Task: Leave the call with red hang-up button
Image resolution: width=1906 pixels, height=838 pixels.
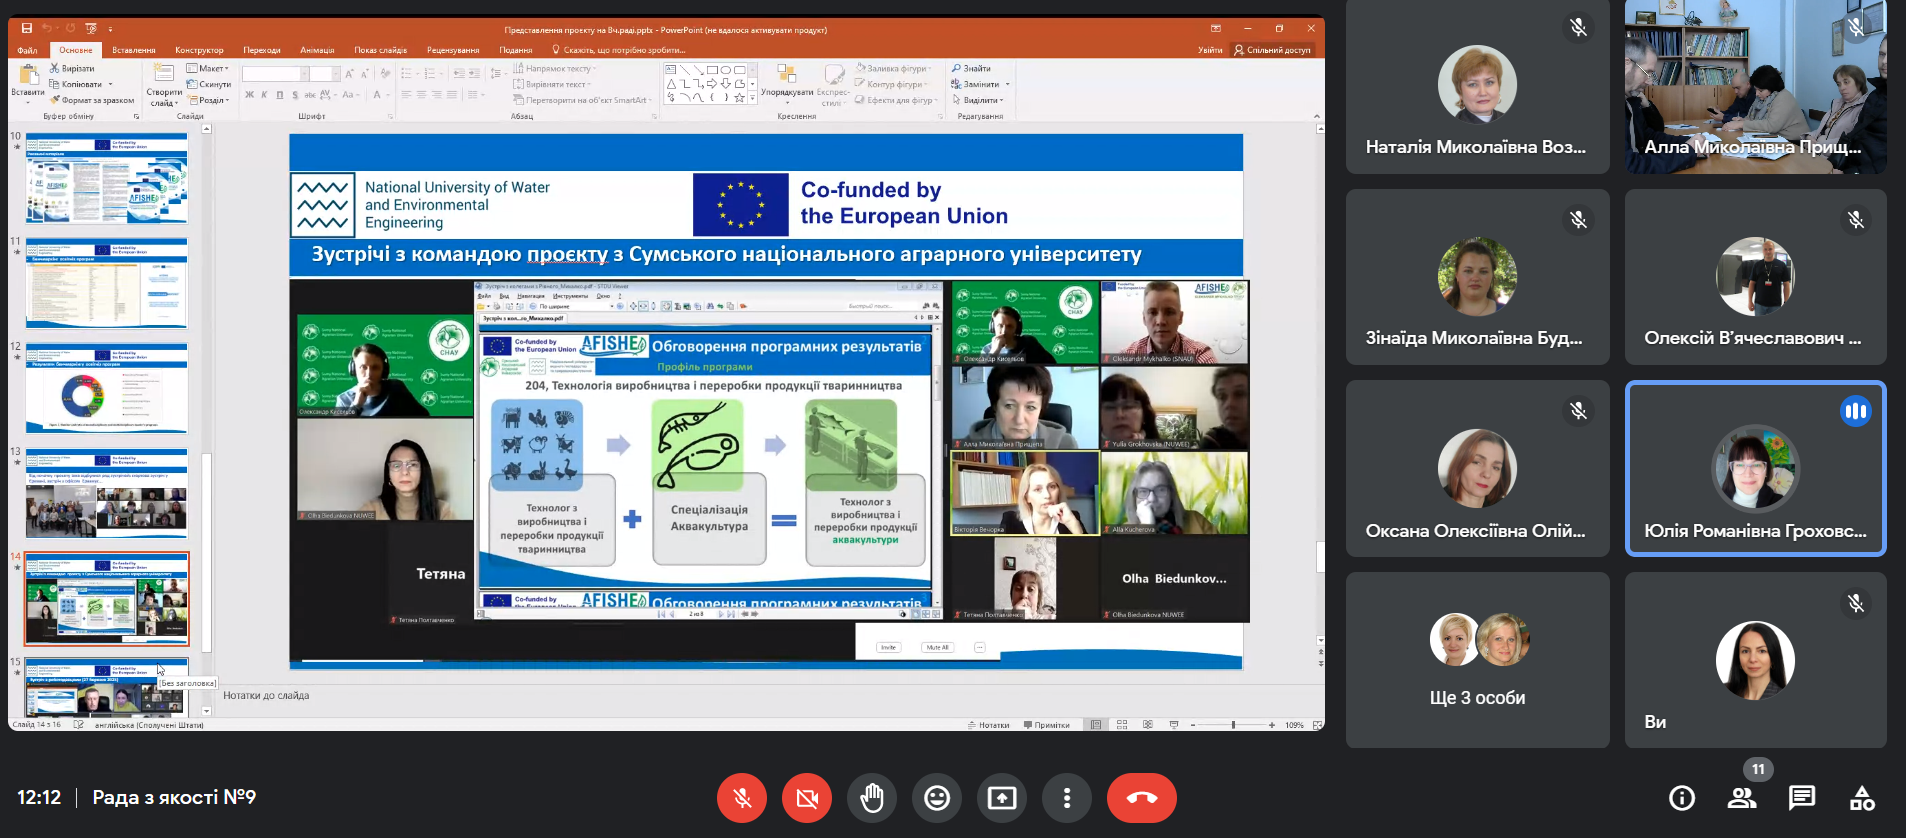Action: 1141,798
